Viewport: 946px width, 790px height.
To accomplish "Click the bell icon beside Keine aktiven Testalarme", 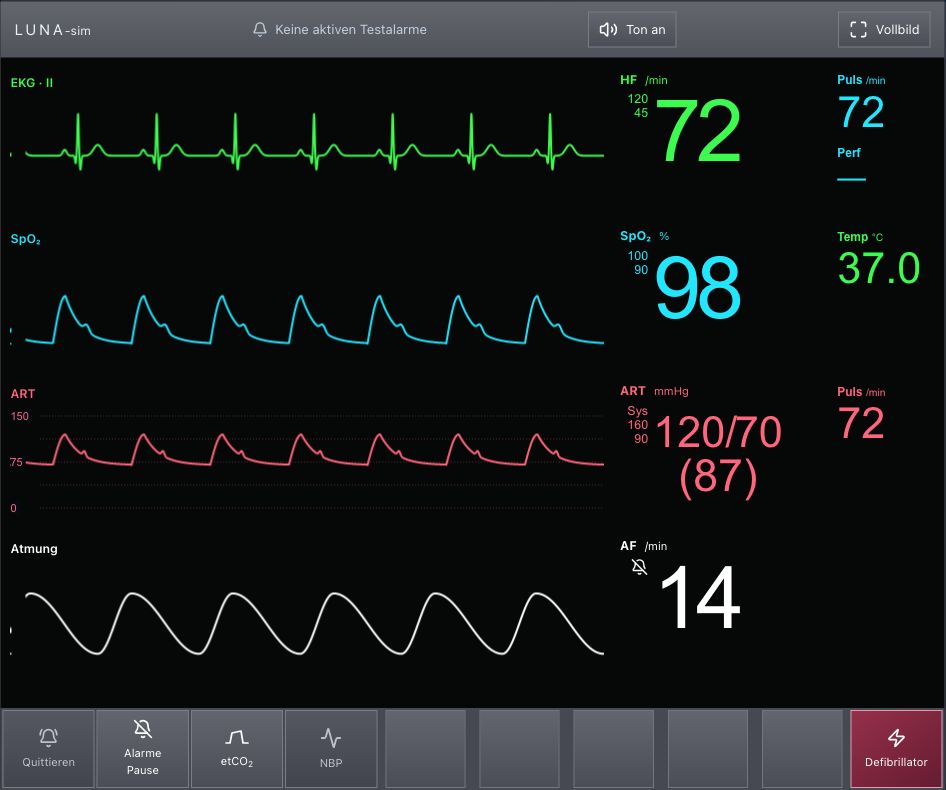I will tap(260, 30).
